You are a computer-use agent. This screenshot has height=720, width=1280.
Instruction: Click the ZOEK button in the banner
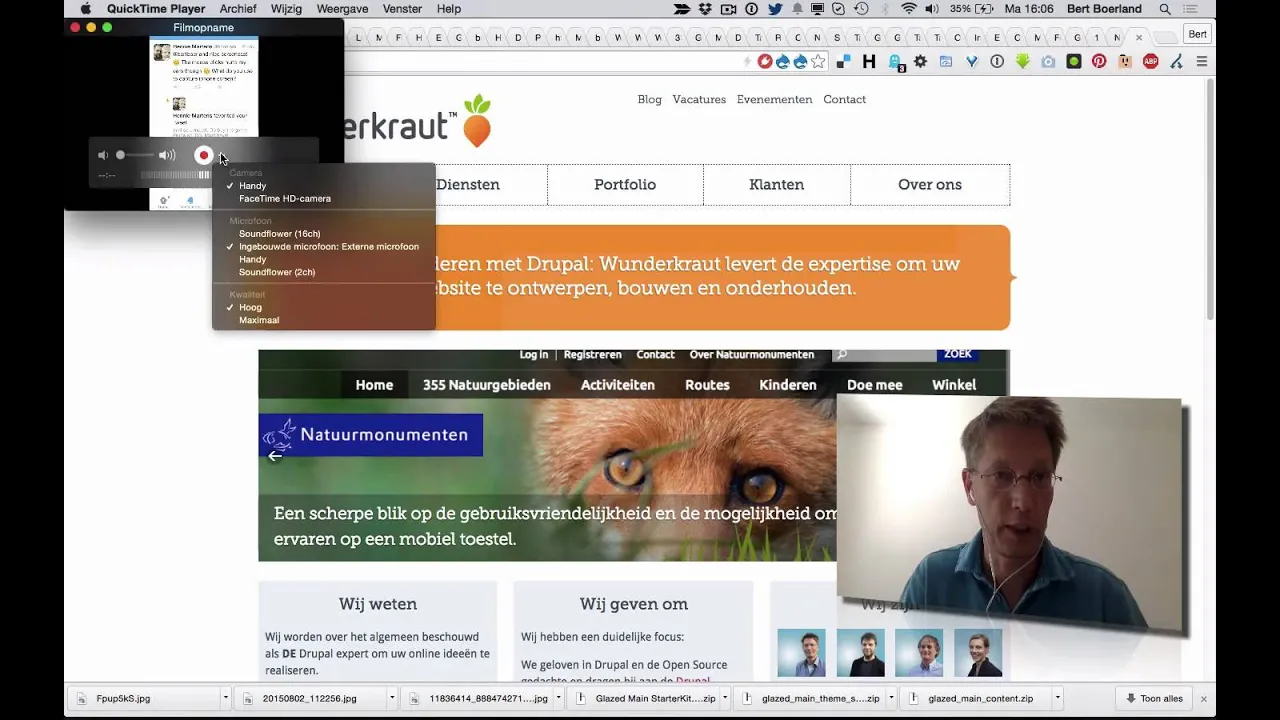957,354
